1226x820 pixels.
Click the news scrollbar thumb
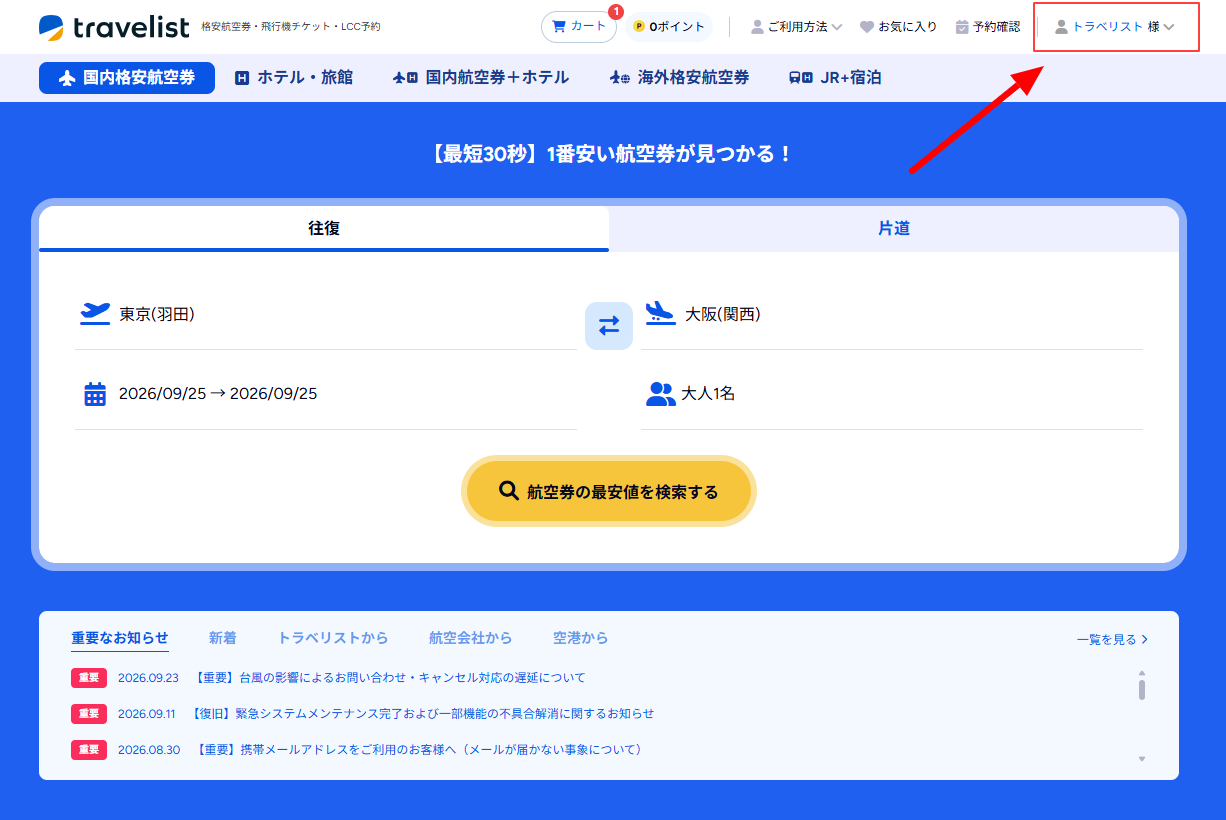[1142, 689]
